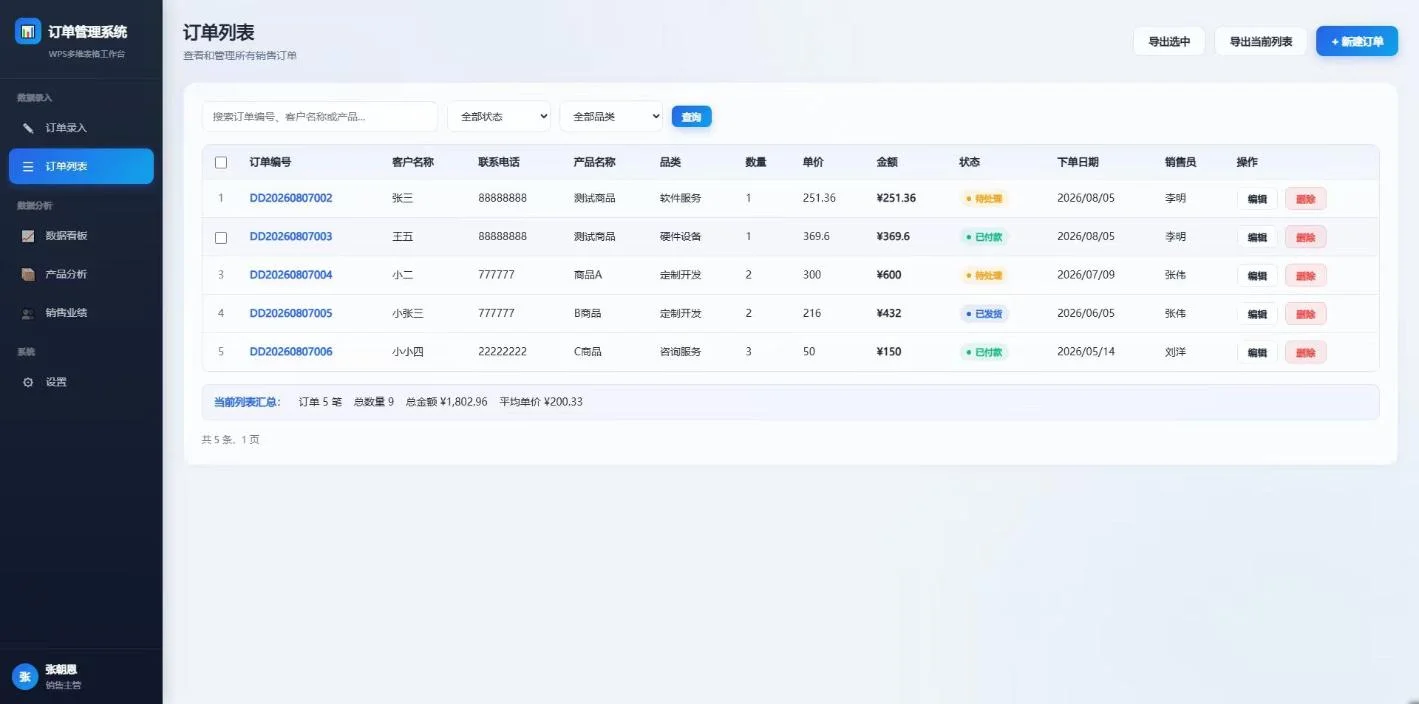Click the 订单编号 column header
This screenshot has width=1419, height=704.
(x=270, y=162)
